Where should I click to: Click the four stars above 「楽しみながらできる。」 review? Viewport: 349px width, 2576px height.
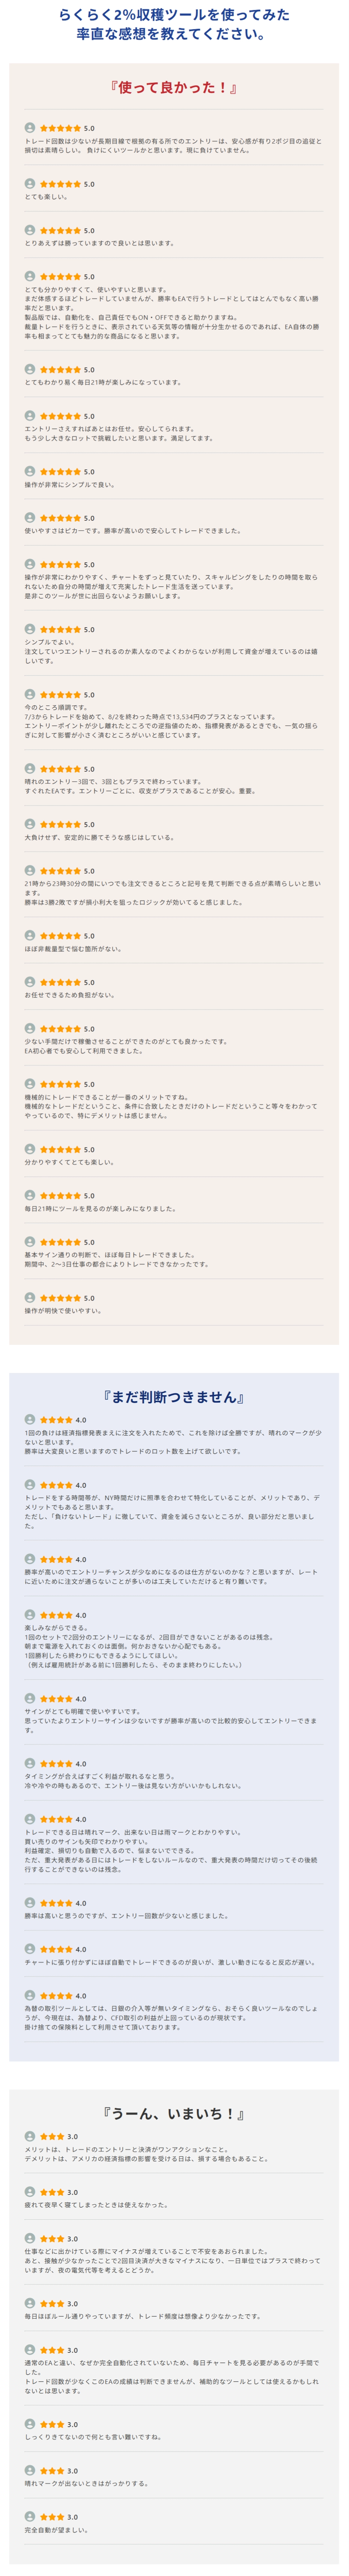56,1615
